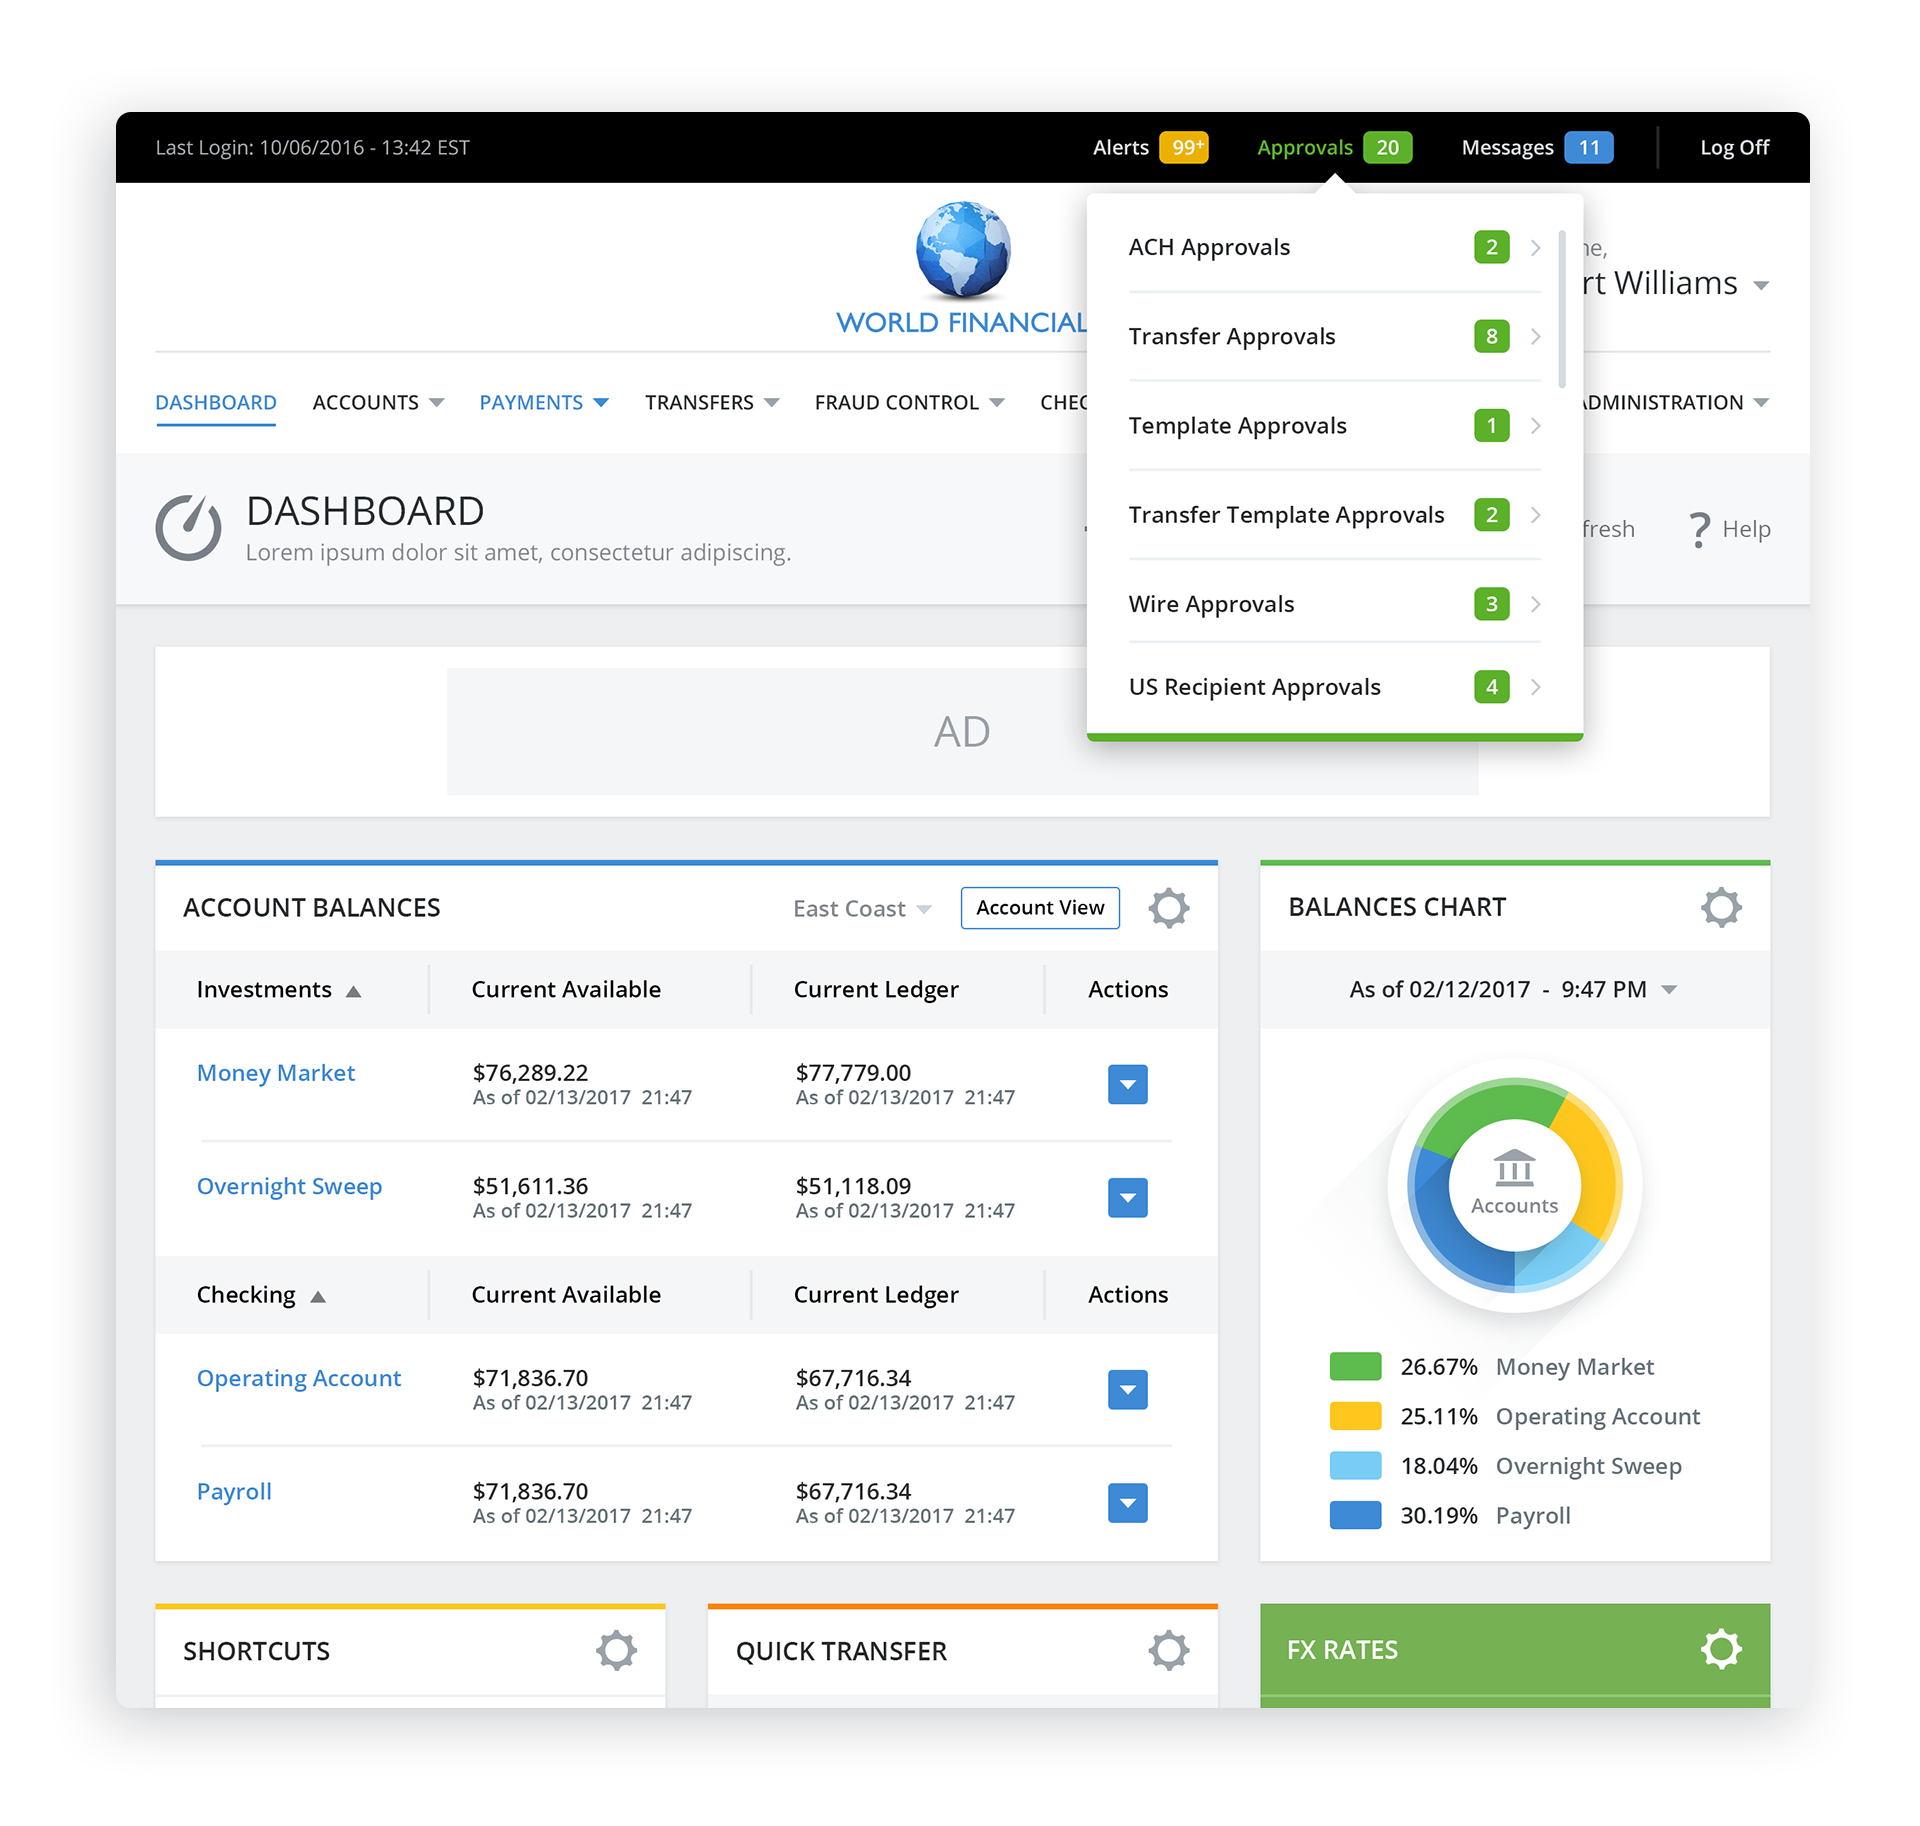
Task: Click the green Money Market legend swatch
Action: (x=1355, y=1366)
